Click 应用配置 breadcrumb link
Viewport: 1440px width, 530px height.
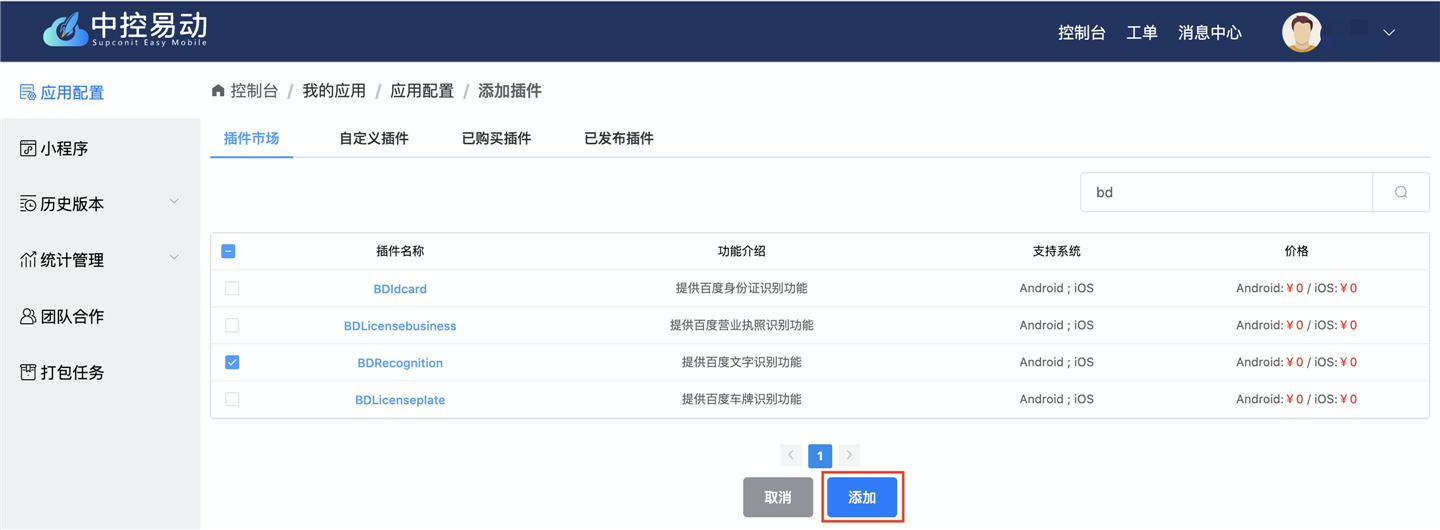422,91
